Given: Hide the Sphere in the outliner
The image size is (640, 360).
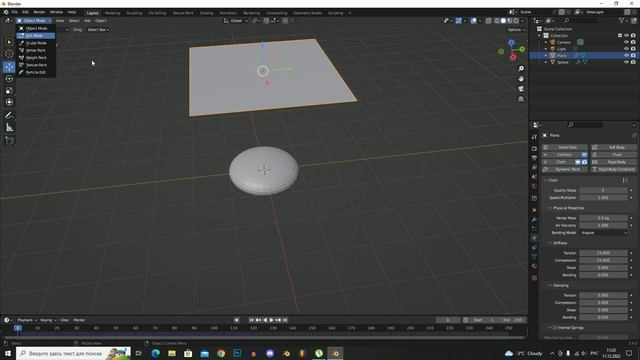Looking at the screenshot, I should pyautogui.click(x=626, y=62).
